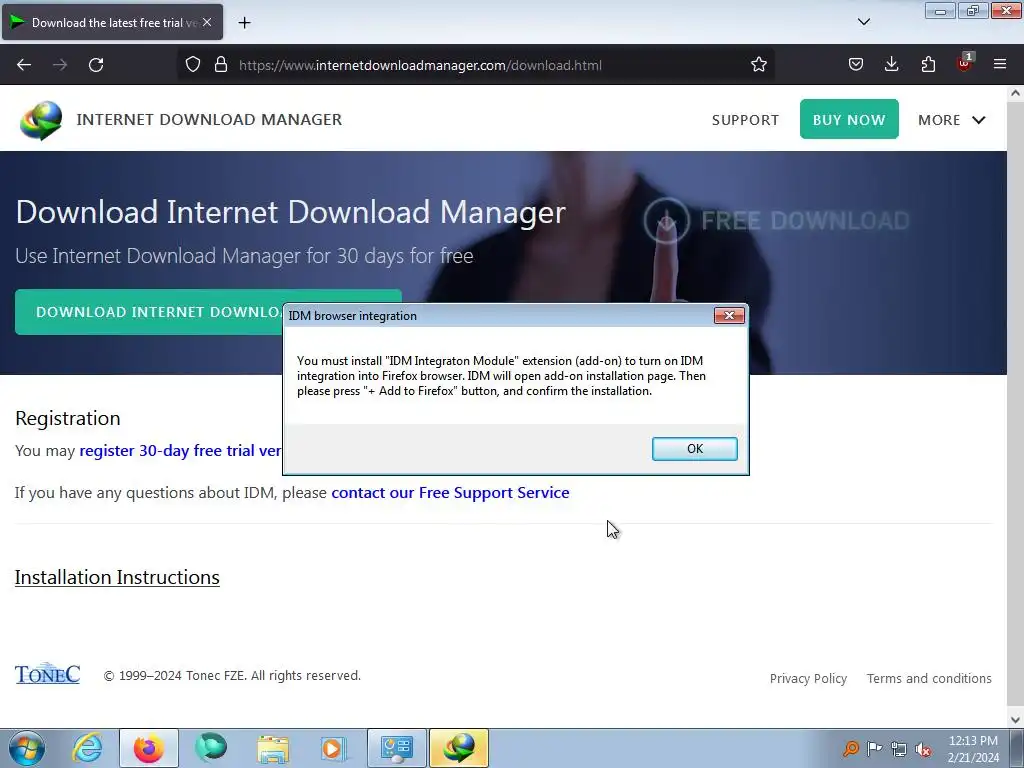Reload the page with the refresh icon
The width and height of the screenshot is (1024, 768).
click(x=96, y=65)
